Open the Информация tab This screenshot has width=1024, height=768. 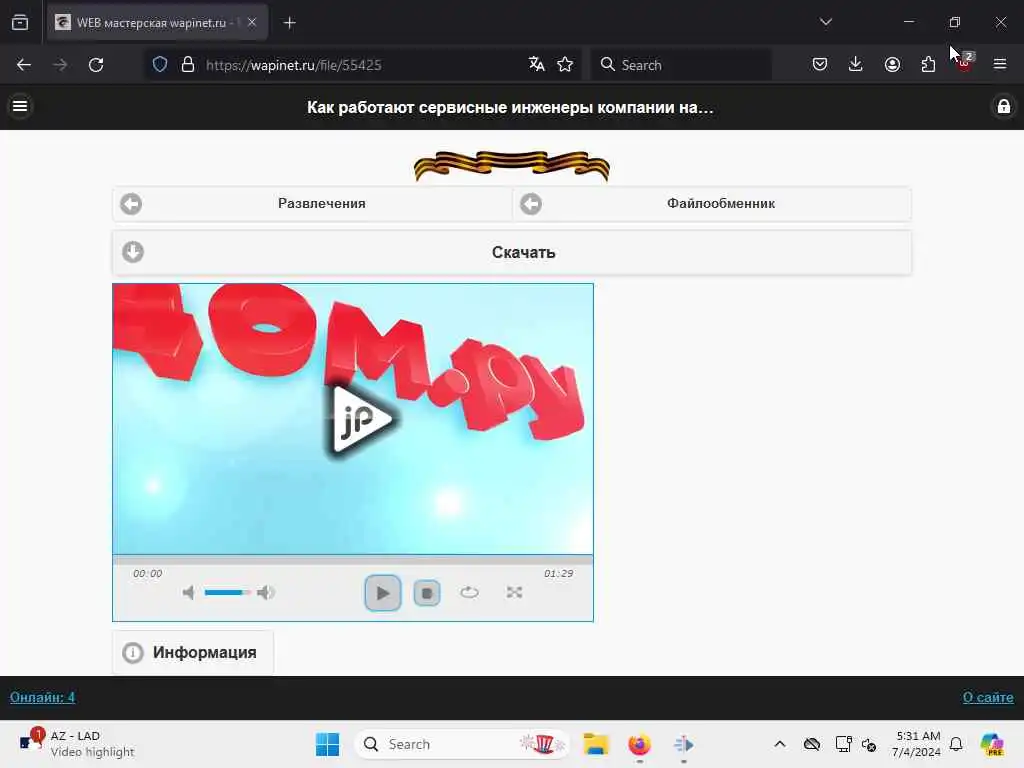pos(193,652)
